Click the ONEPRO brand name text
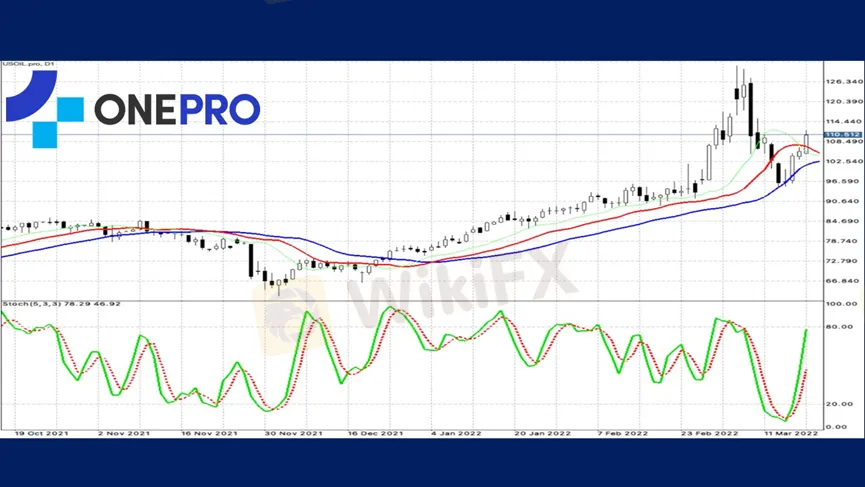 point(177,110)
